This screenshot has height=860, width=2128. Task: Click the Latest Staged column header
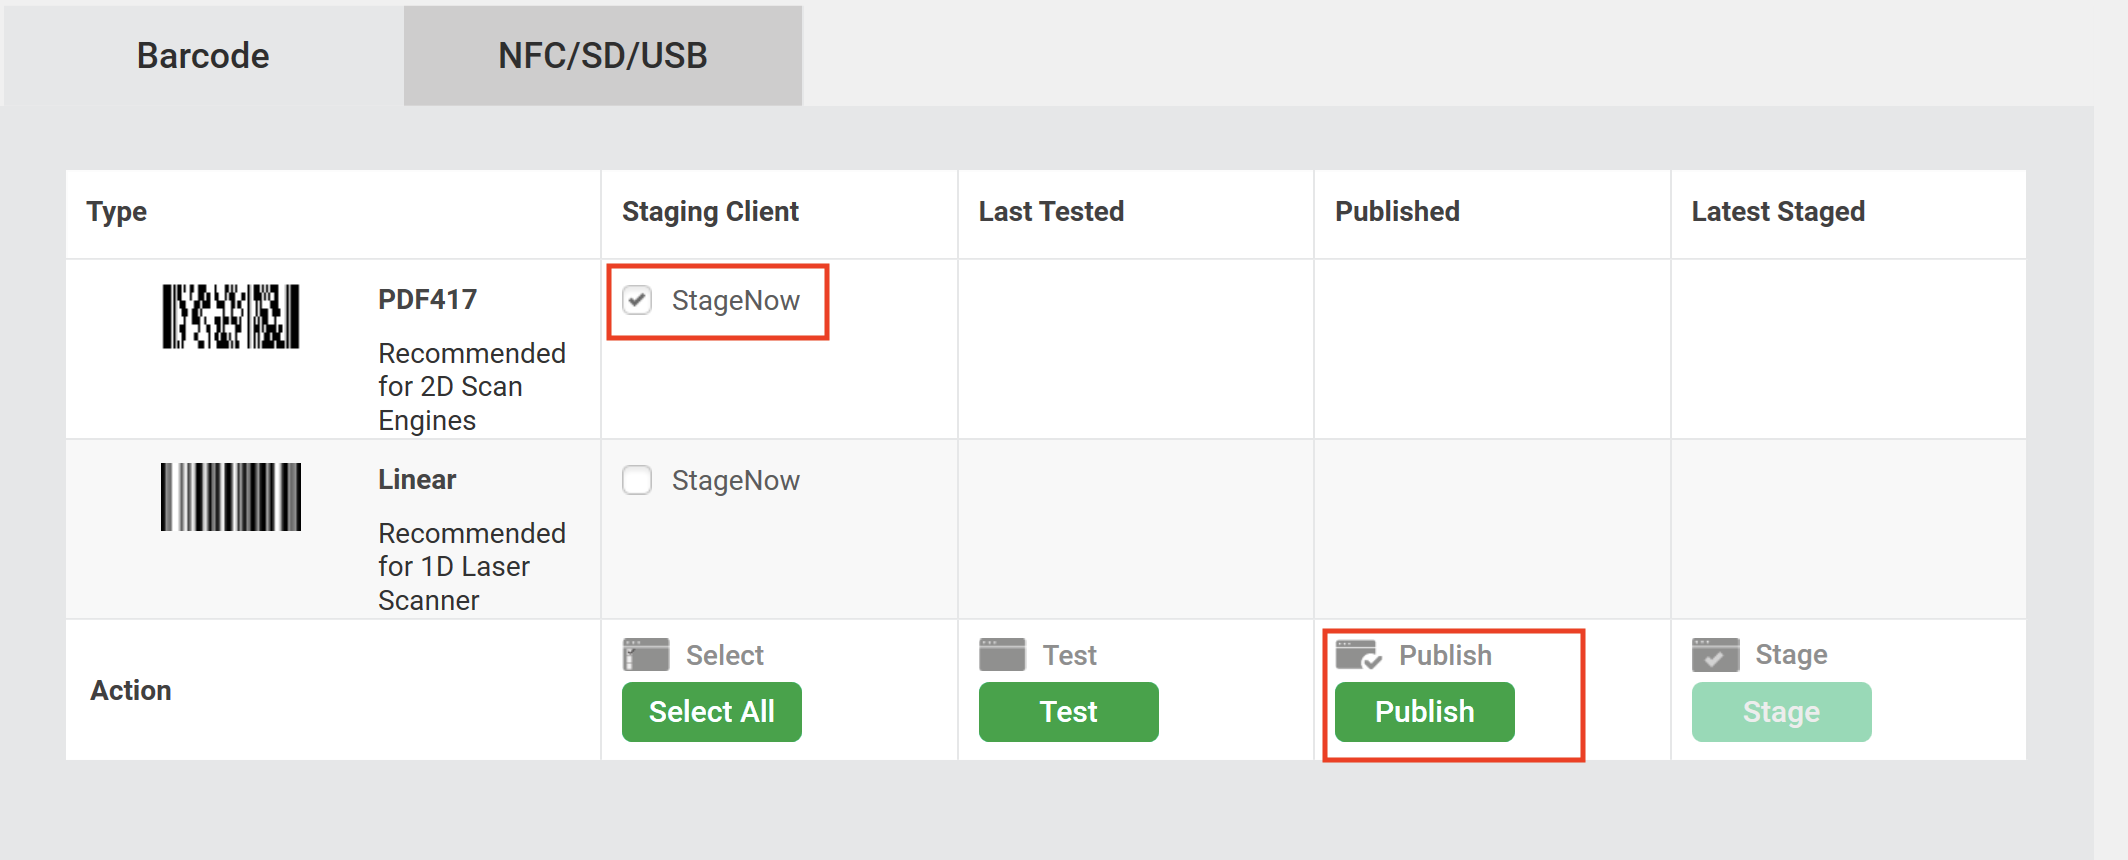pos(1778,212)
